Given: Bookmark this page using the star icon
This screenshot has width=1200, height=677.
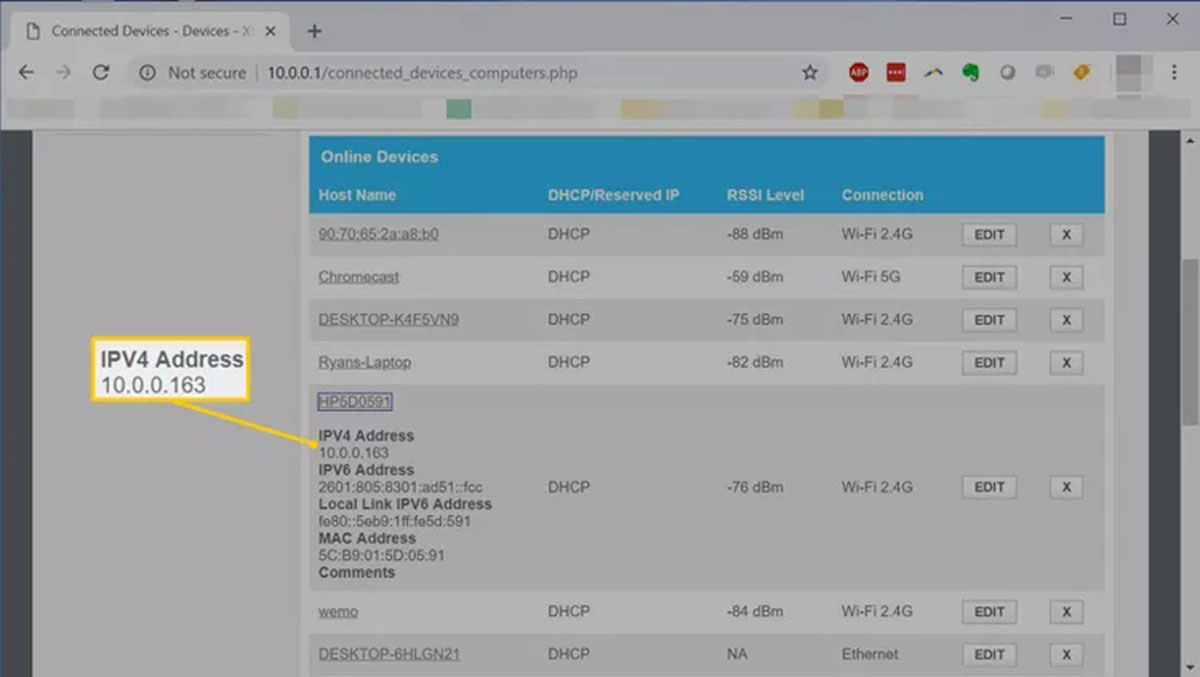Looking at the screenshot, I should click(810, 72).
